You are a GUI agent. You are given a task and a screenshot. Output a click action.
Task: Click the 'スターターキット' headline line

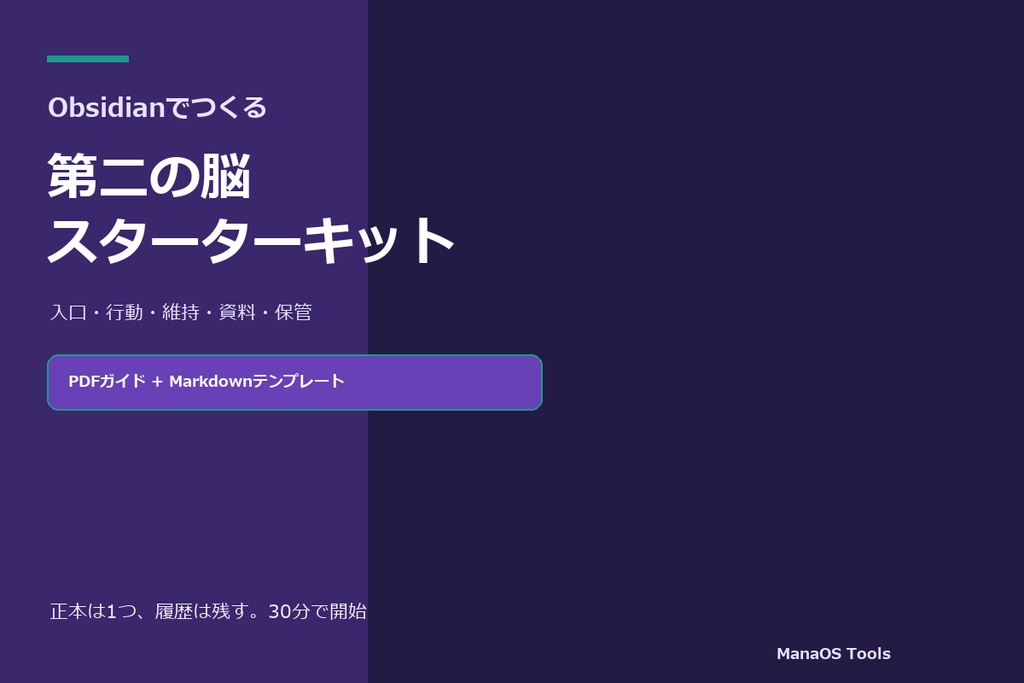(x=251, y=240)
